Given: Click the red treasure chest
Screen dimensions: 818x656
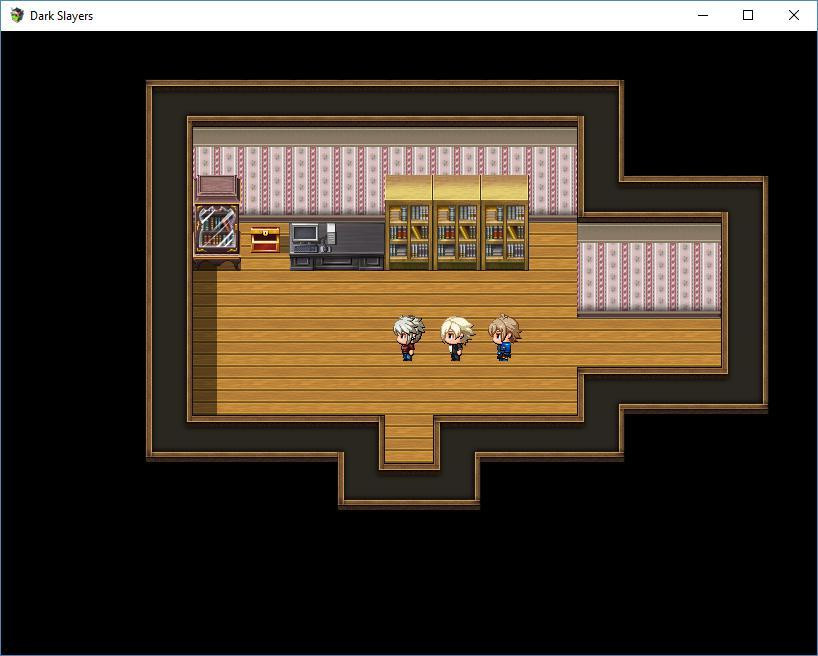Looking at the screenshot, I should pos(265,240).
